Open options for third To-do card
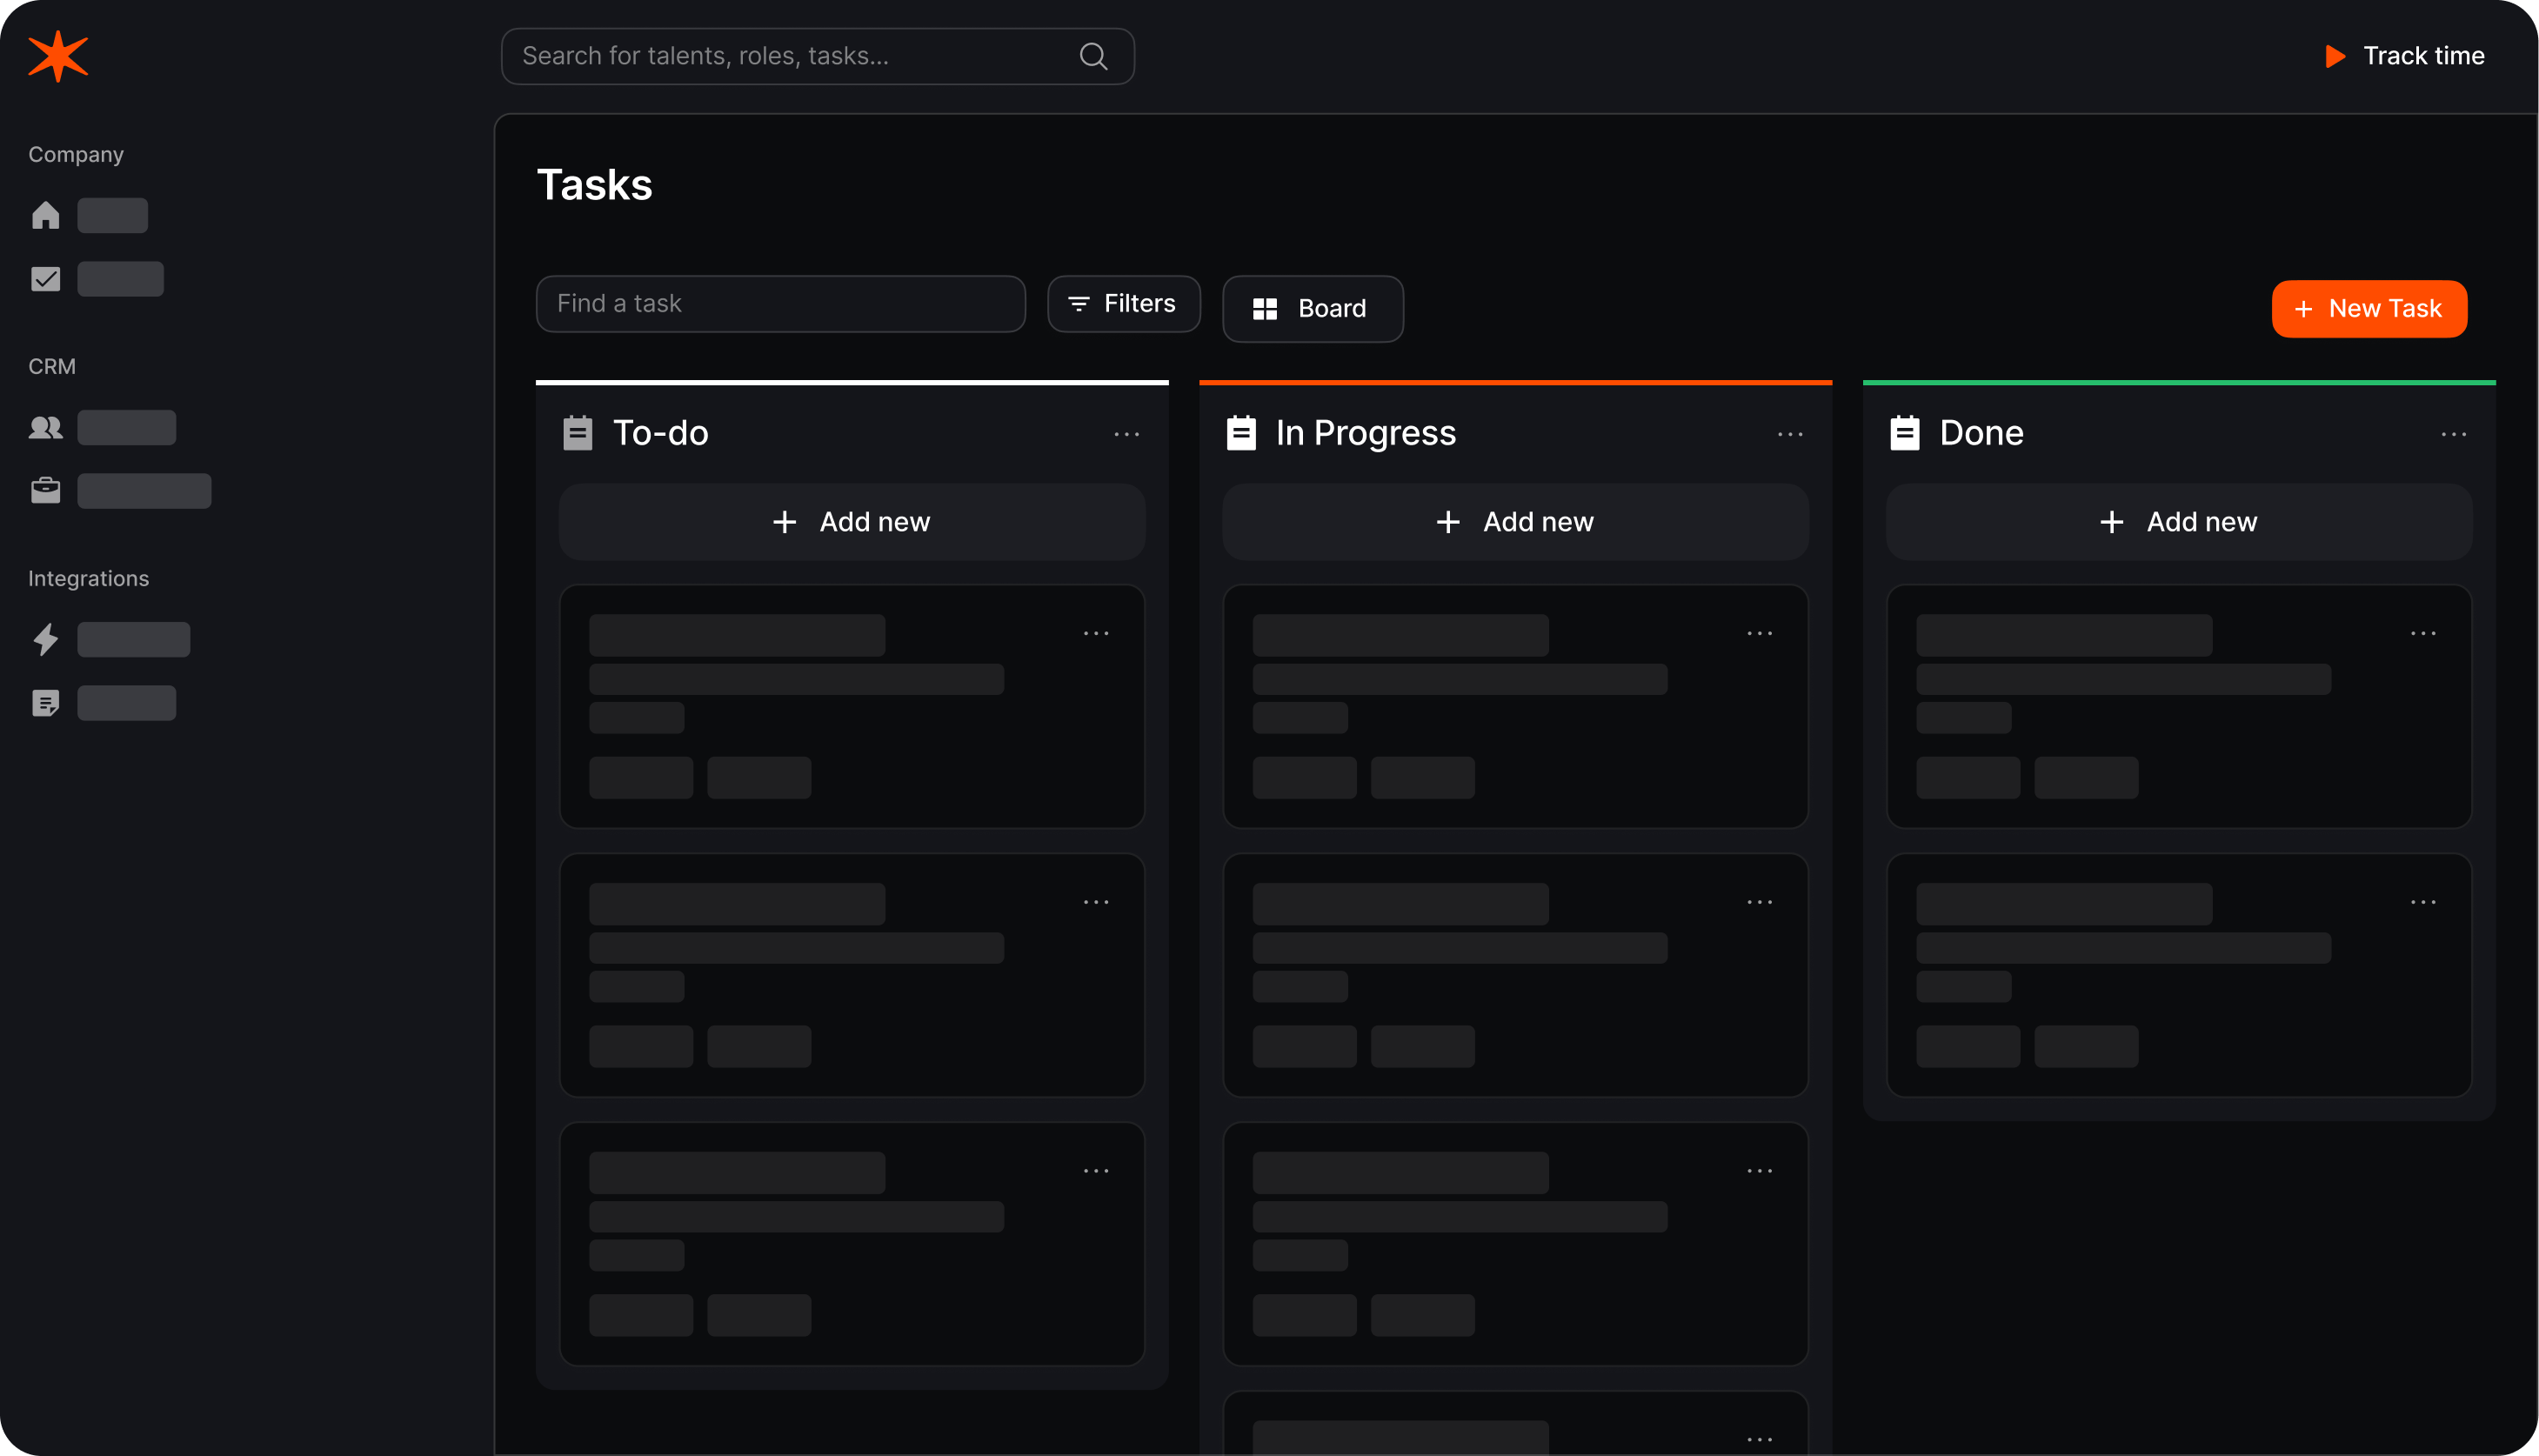Image resolution: width=2539 pixels, height=1456 pixels. pyautogui.click(x=1096, y=1171)
